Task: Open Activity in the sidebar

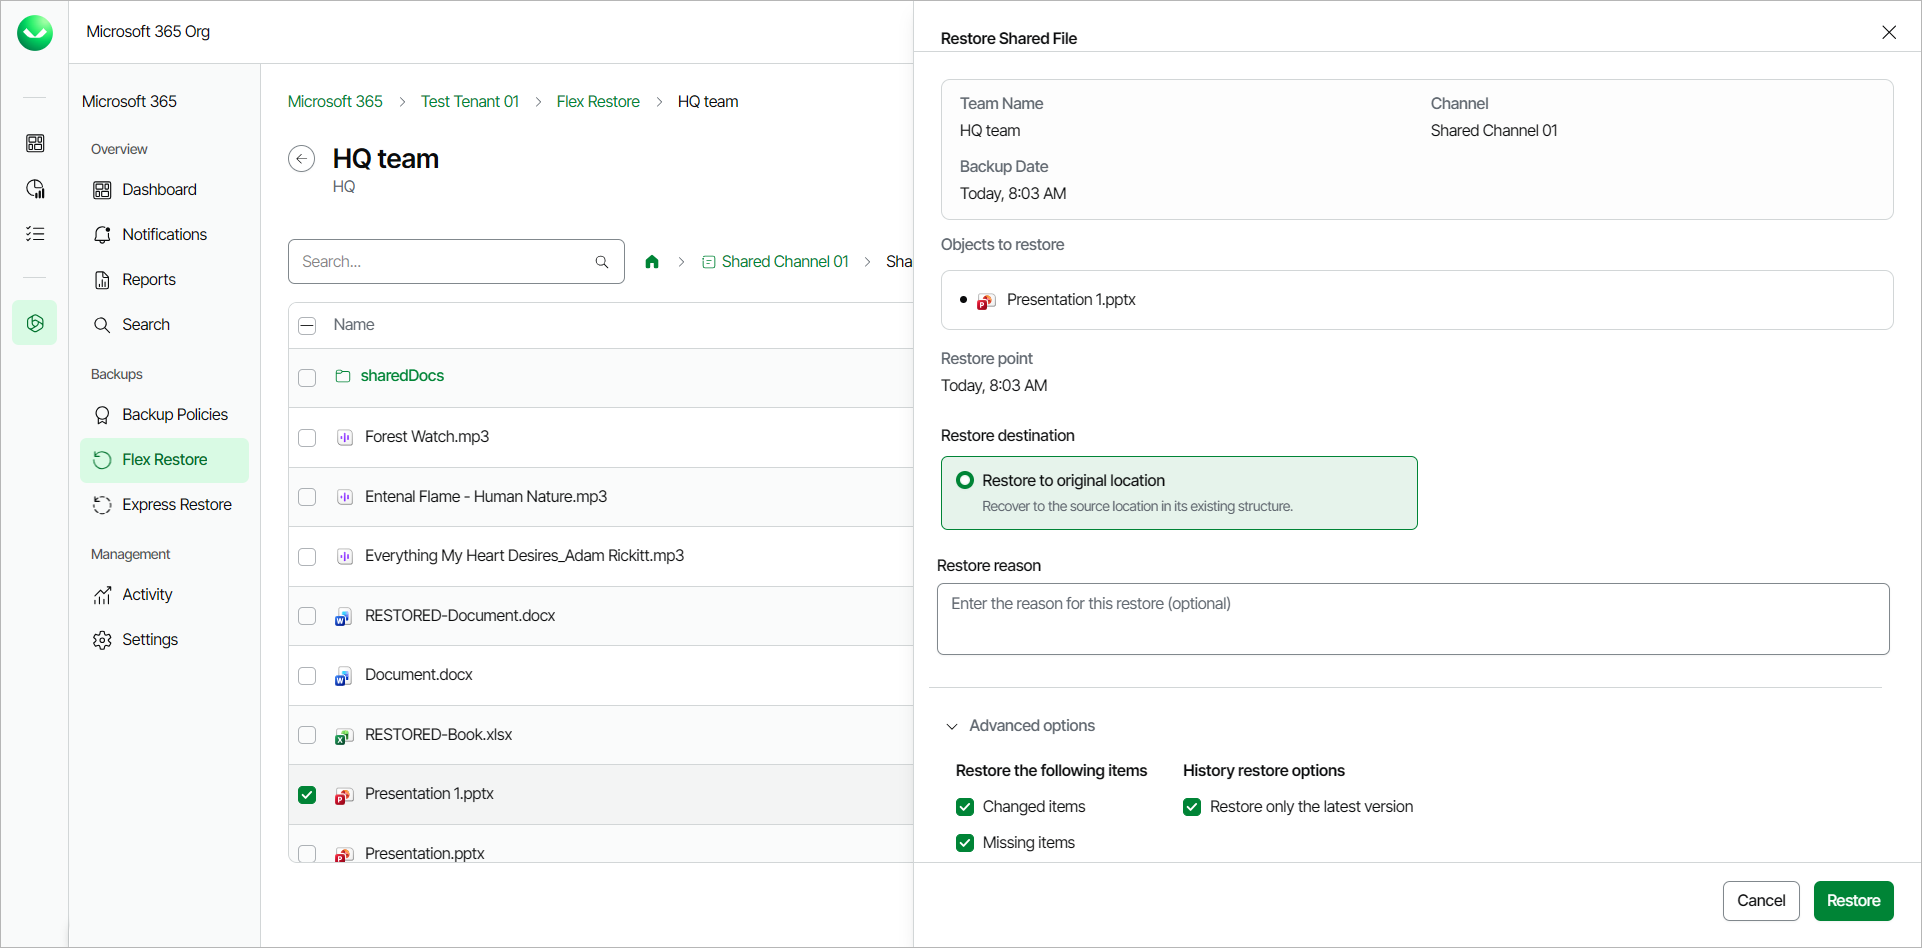Action: pos(164,594)
